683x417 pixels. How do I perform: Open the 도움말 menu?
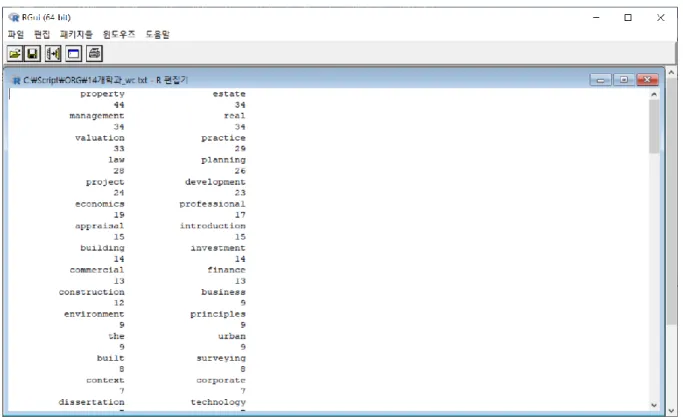point(157,34)
